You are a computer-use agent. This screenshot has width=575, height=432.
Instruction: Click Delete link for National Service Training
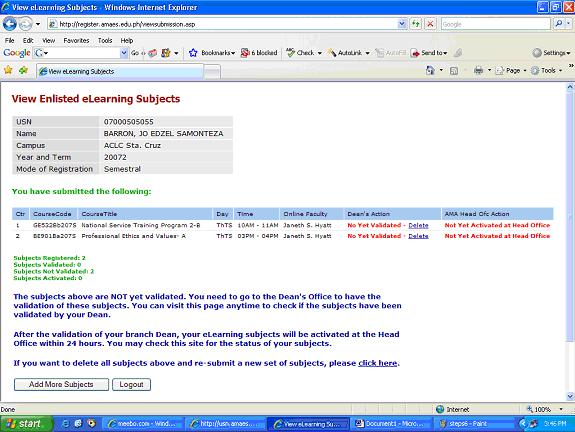click(418, 225)
